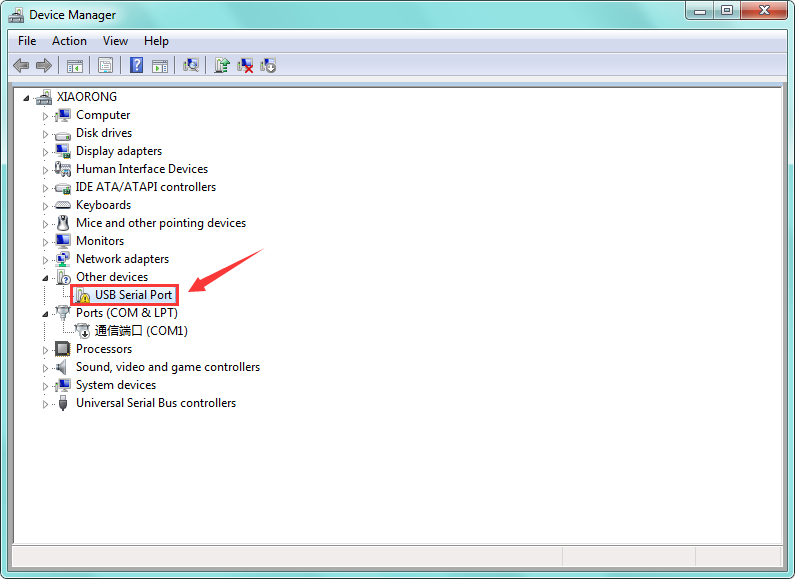Expand the Processors node arrow
This screenshot has height=579, width=795.
45,350
